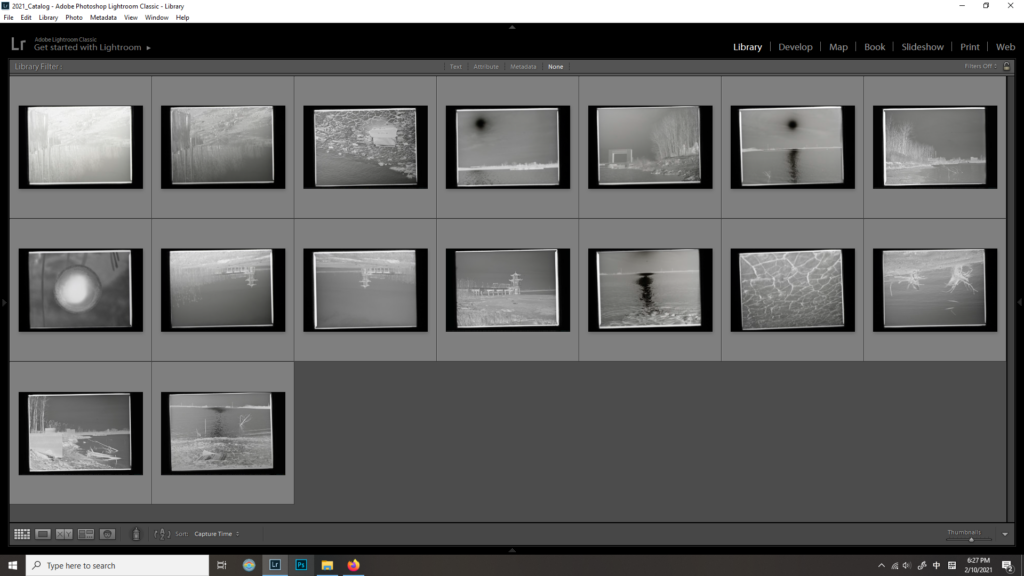
Task: Expand right panel using side arrow
Action: (1020, 302)
